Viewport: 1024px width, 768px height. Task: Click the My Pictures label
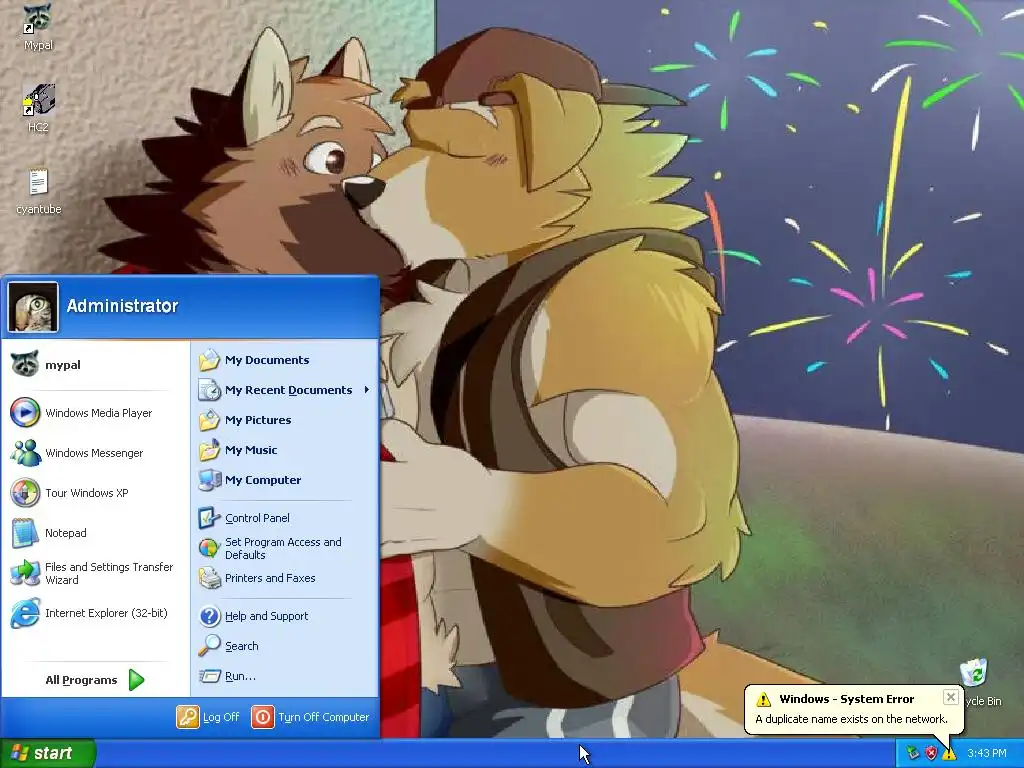click(258, 420)
